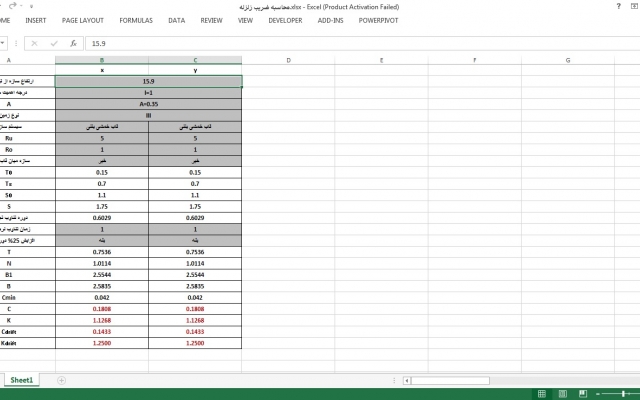This screenshot has height=400, width=640.
Task: Select the merged cell containing 15.9
Action: point(149,81)
